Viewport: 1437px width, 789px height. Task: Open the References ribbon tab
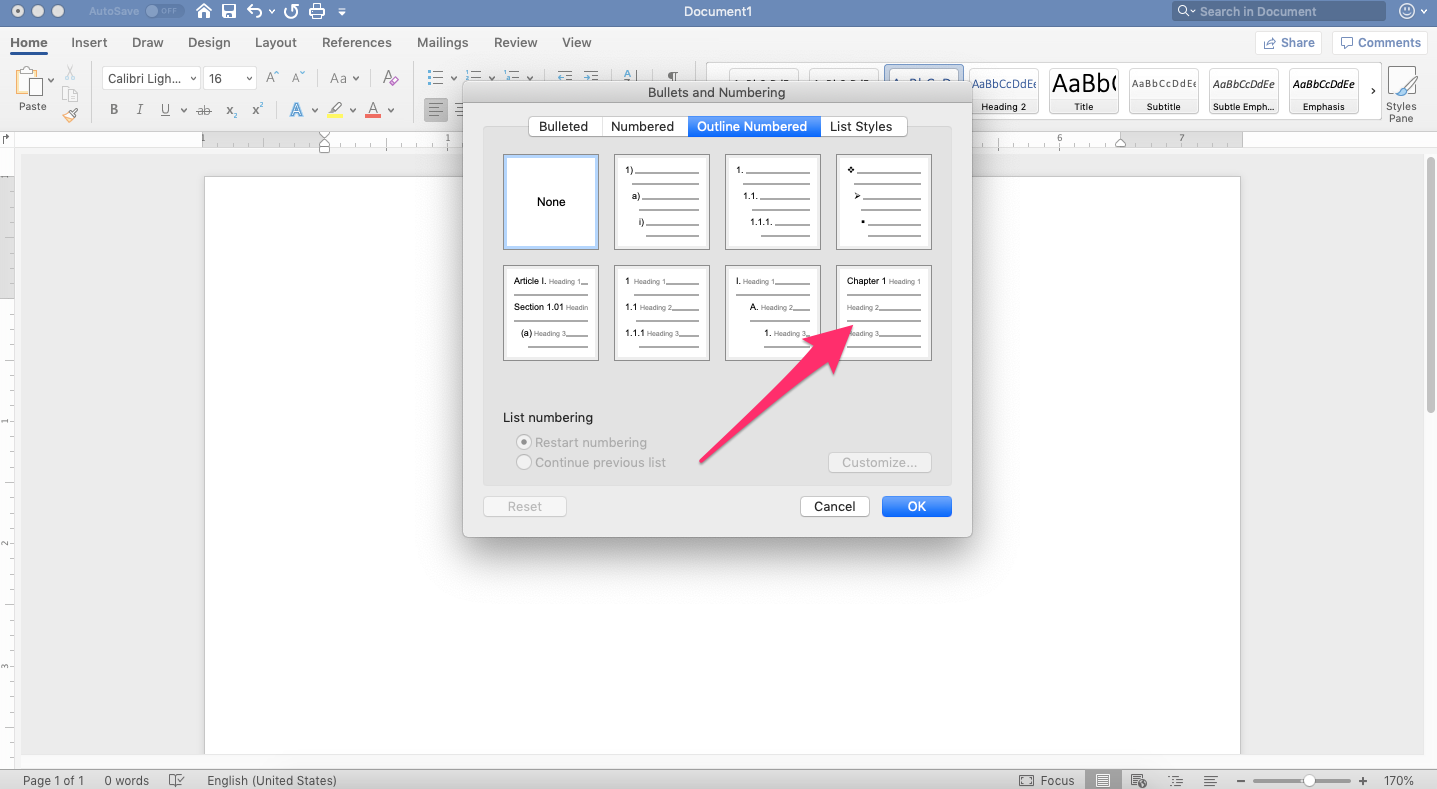[357, 42]
